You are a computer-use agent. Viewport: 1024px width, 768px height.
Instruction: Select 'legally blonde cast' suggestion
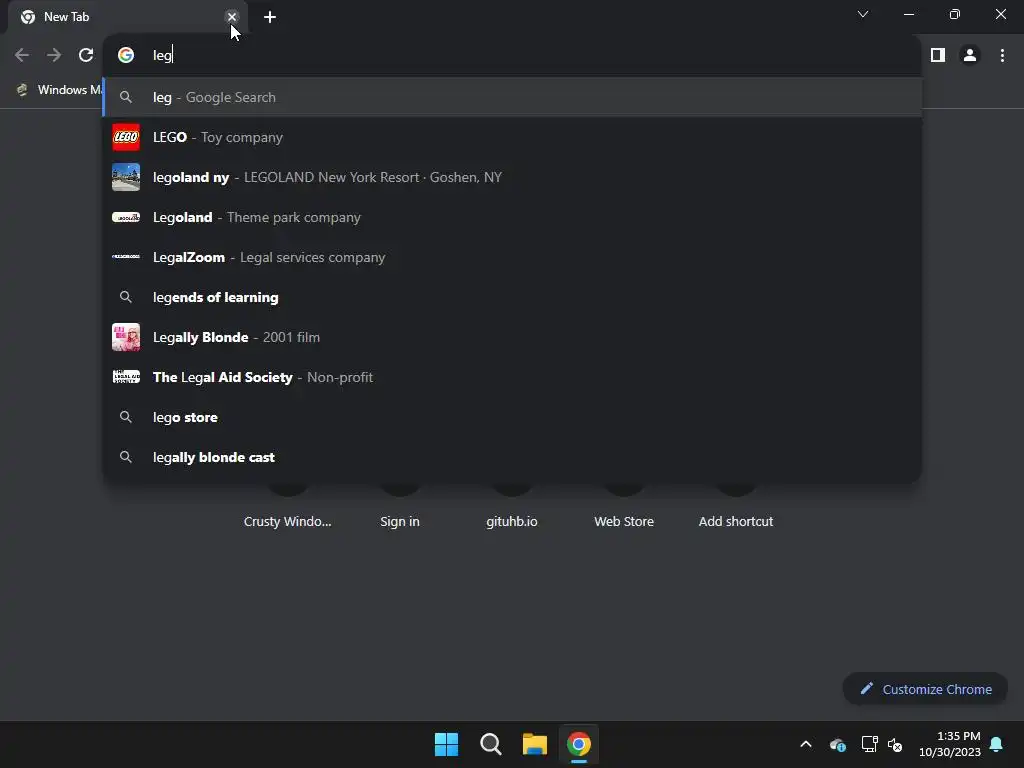click(512, 457)
